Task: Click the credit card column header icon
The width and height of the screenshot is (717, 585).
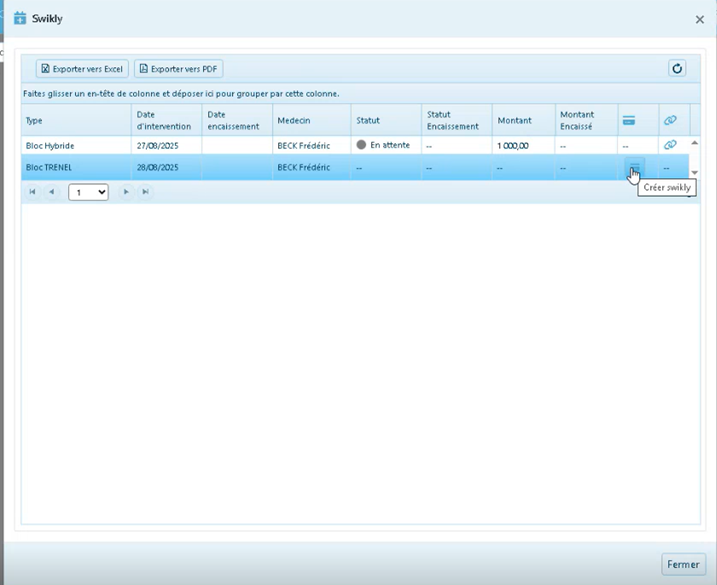Action: [x=629, y=120]
